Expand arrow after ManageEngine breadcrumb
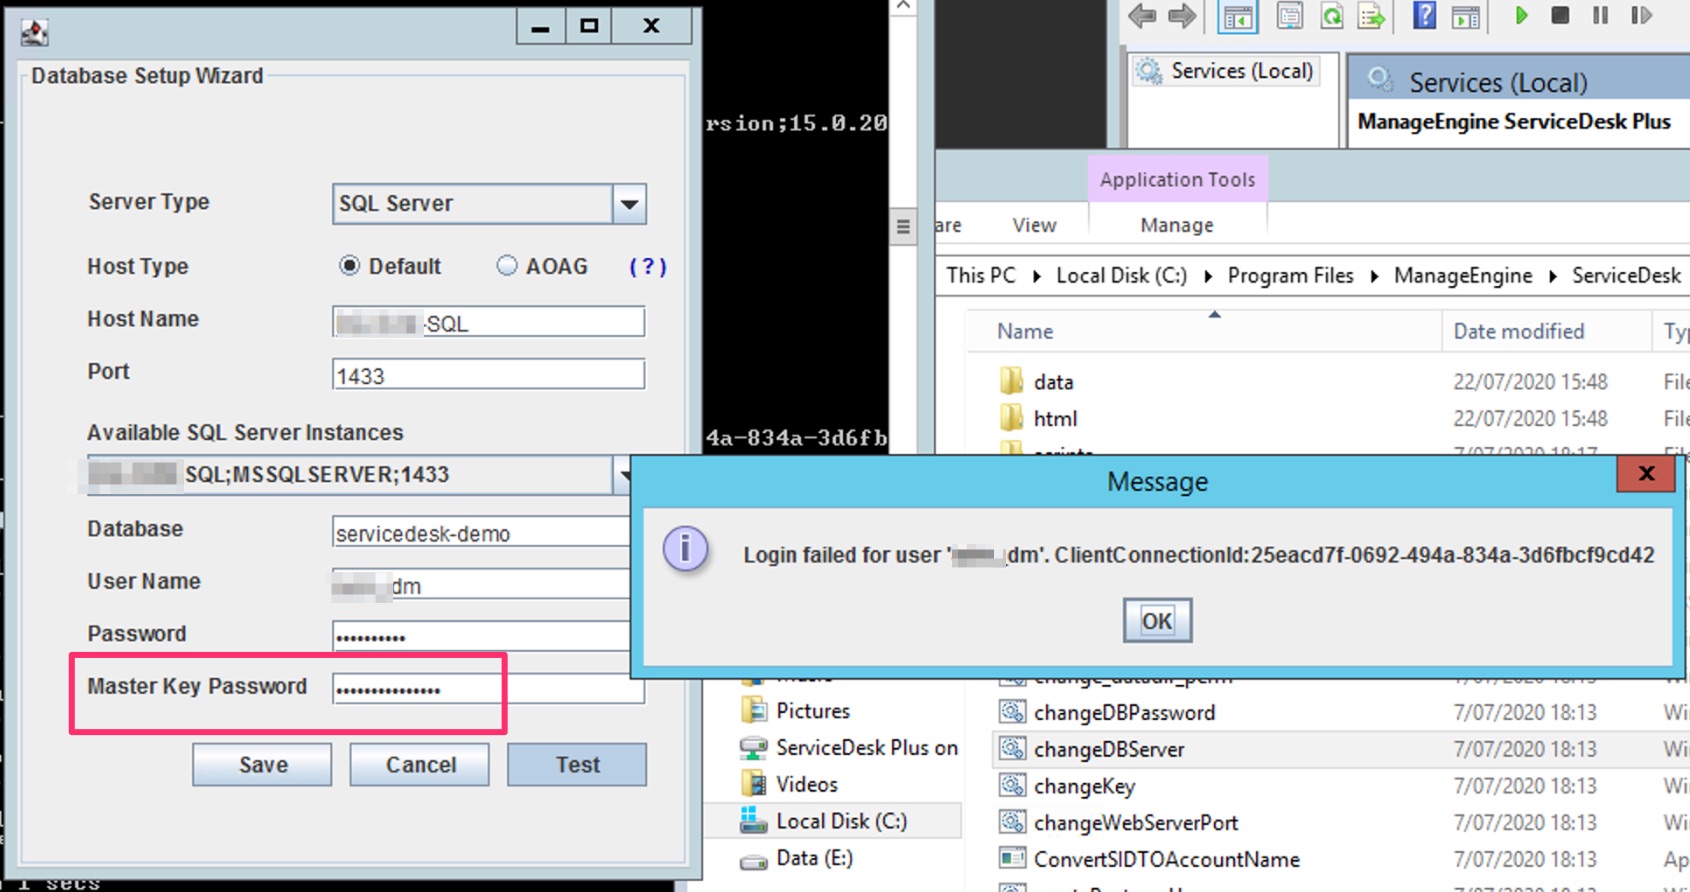The image size is (1690, 892). 1552,276
